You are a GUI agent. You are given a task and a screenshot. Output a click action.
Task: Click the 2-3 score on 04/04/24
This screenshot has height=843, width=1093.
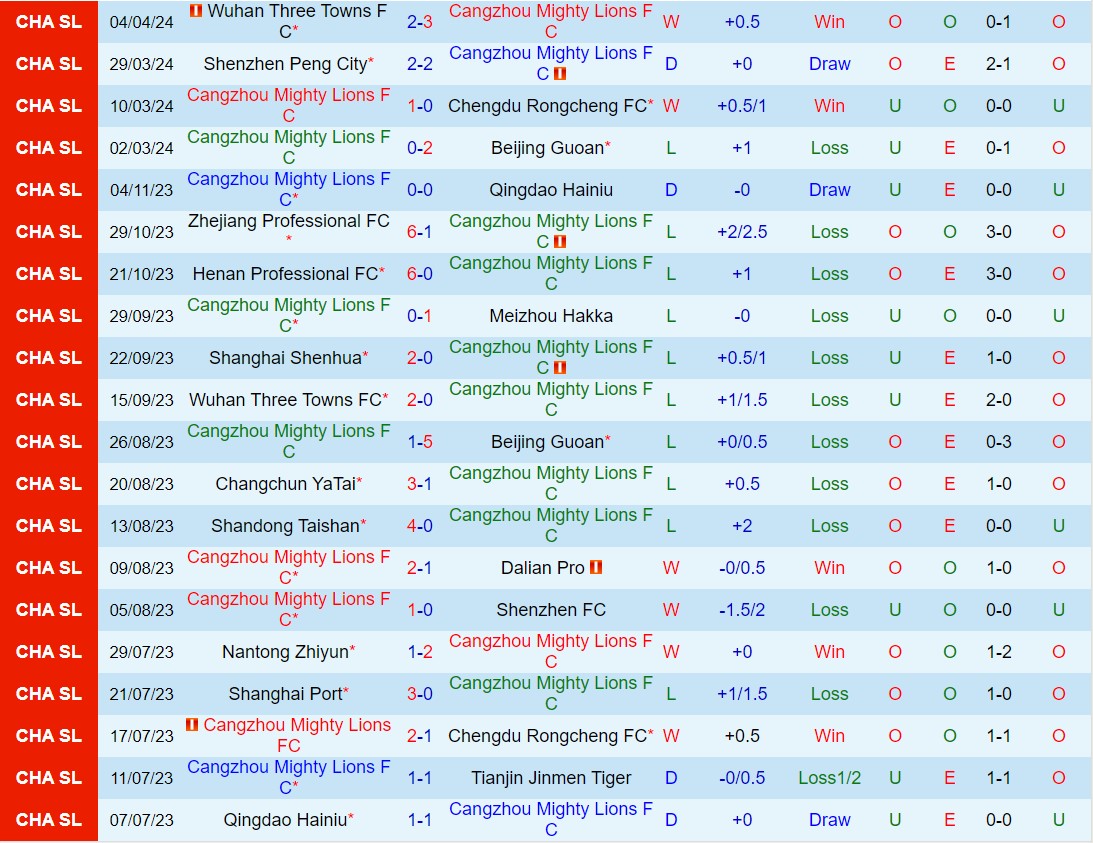click(x=420, y=22)
